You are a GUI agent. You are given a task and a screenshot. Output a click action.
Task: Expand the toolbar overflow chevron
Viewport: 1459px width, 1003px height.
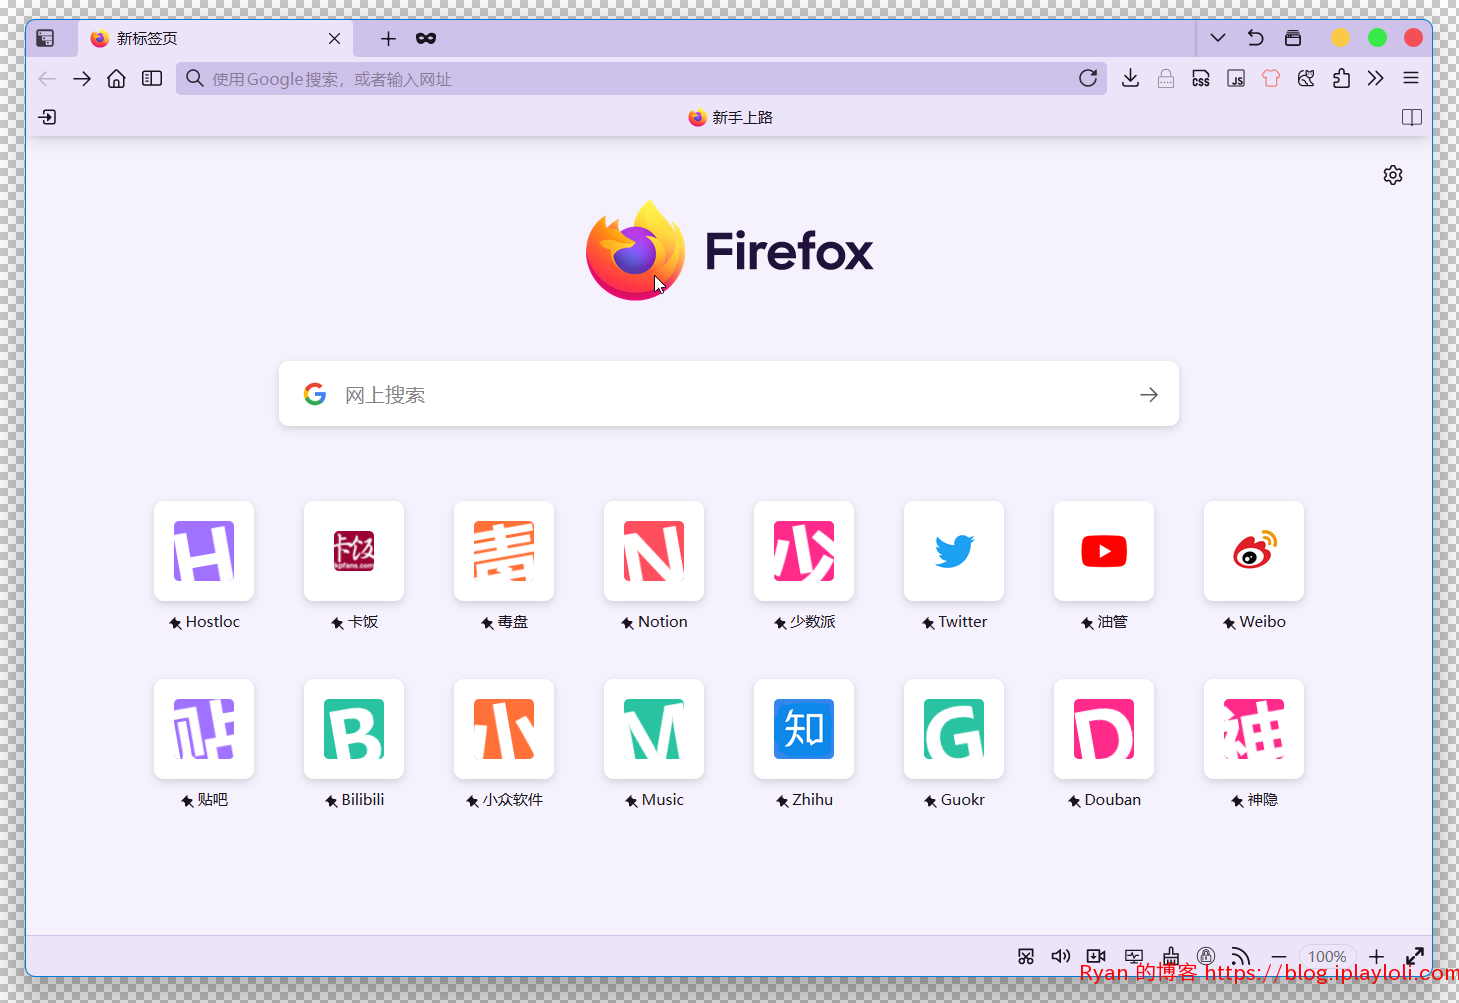1376,79
